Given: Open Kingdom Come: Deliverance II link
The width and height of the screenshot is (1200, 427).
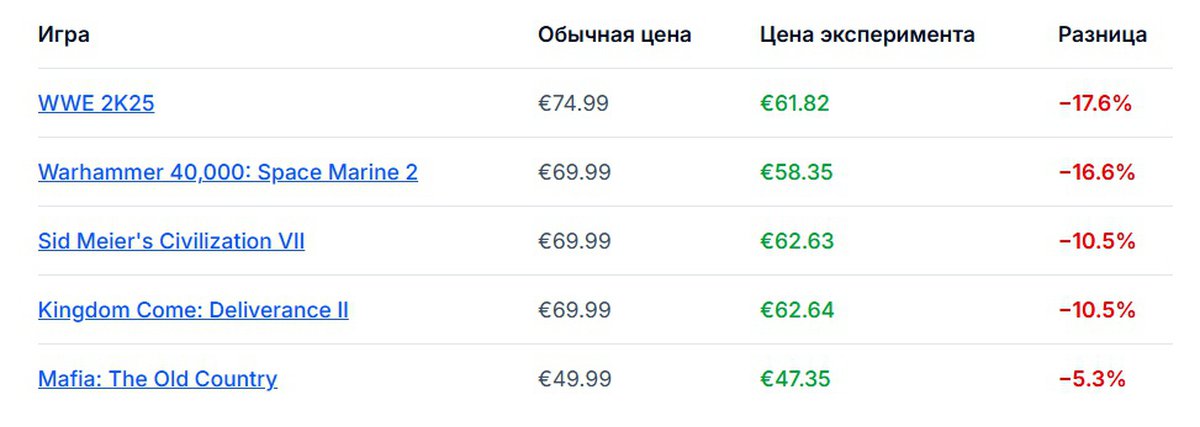Looking at the screenshot, I should point(193,310).
